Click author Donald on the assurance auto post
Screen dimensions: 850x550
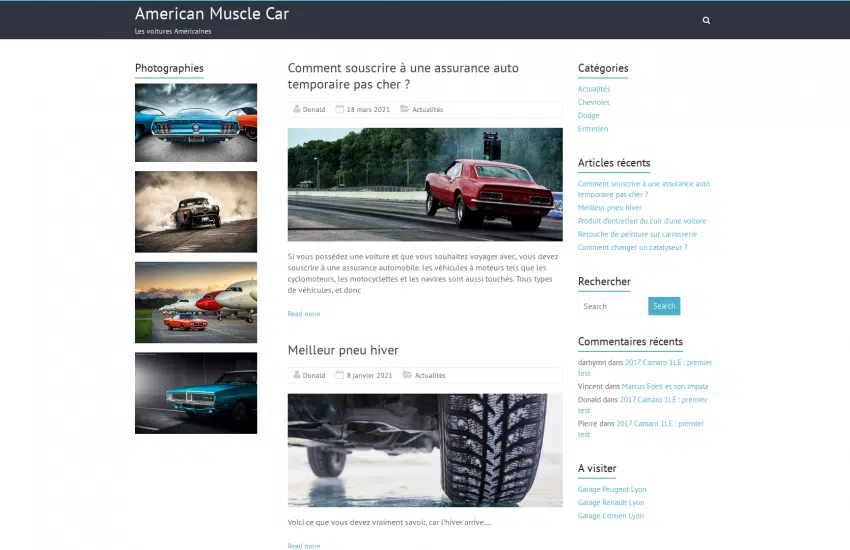[313, 109]
